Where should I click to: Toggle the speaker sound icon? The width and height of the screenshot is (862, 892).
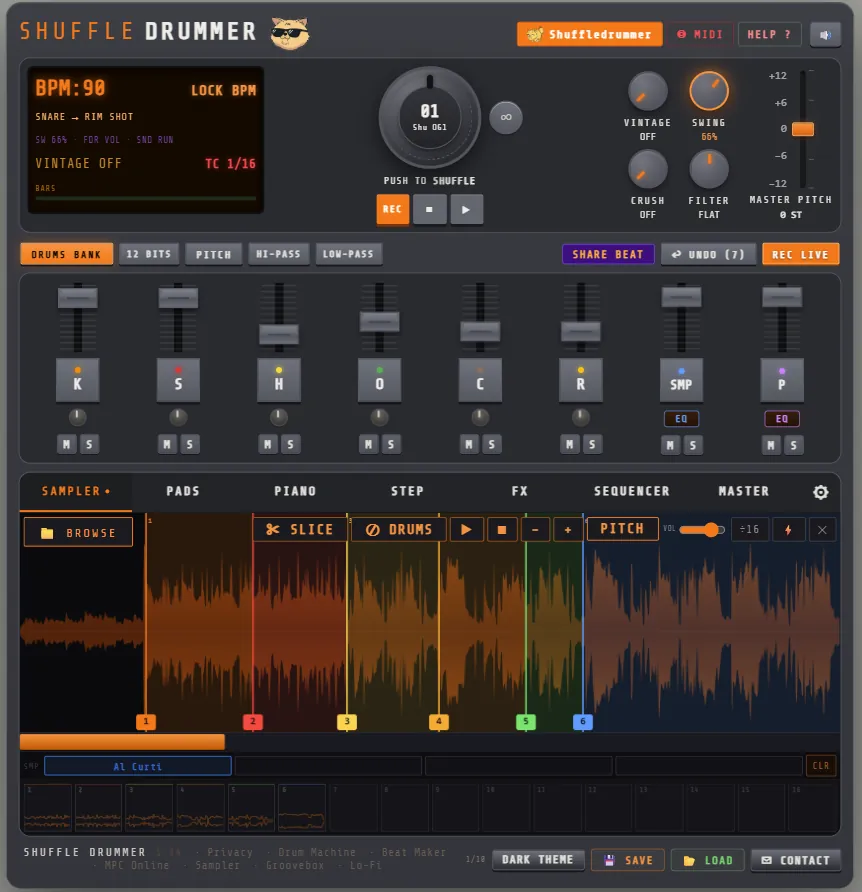coord(825,35)
